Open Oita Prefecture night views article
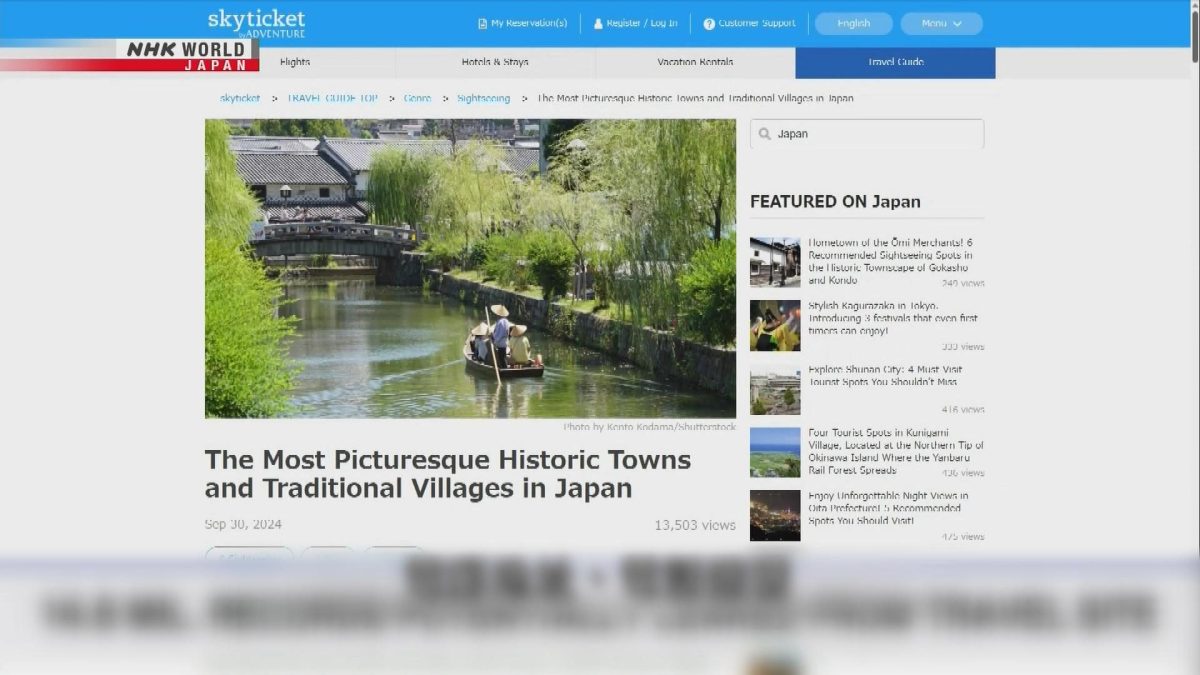The image size is (1200, 675). click(888, 508)
